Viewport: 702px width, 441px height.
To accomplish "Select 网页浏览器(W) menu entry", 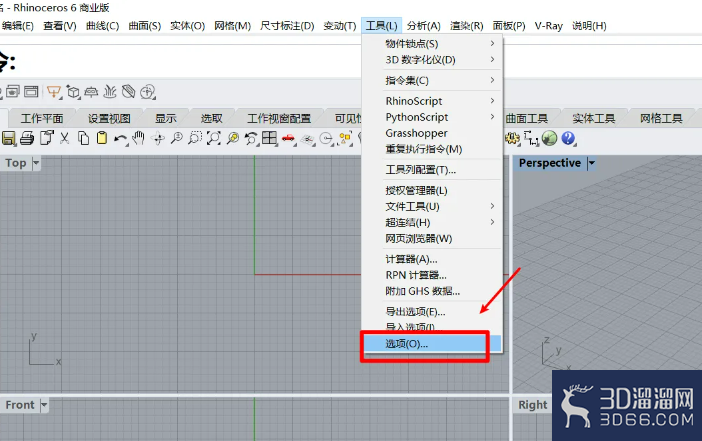I will (x=432, y=239).
